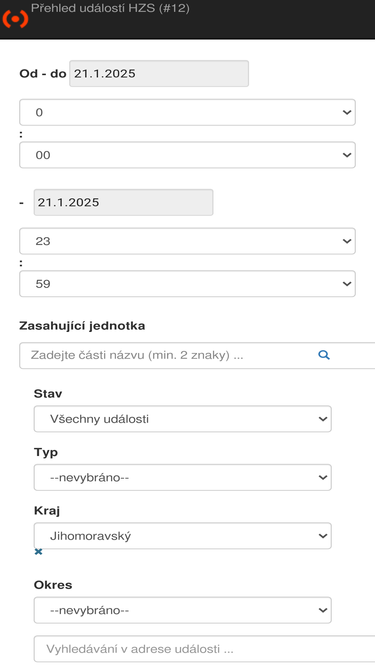Expand the start hour dropdown showing 0
This screenshot has width=375, height=667.
[188, 112]
